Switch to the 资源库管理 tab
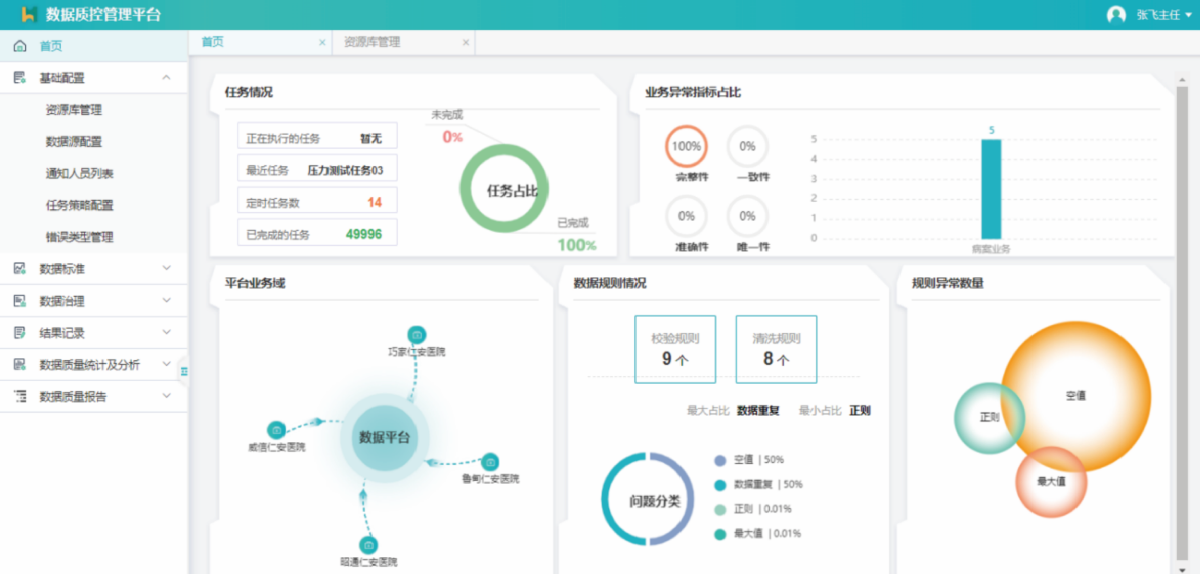This screenshot has height=574, width=1200. (372, 43)
